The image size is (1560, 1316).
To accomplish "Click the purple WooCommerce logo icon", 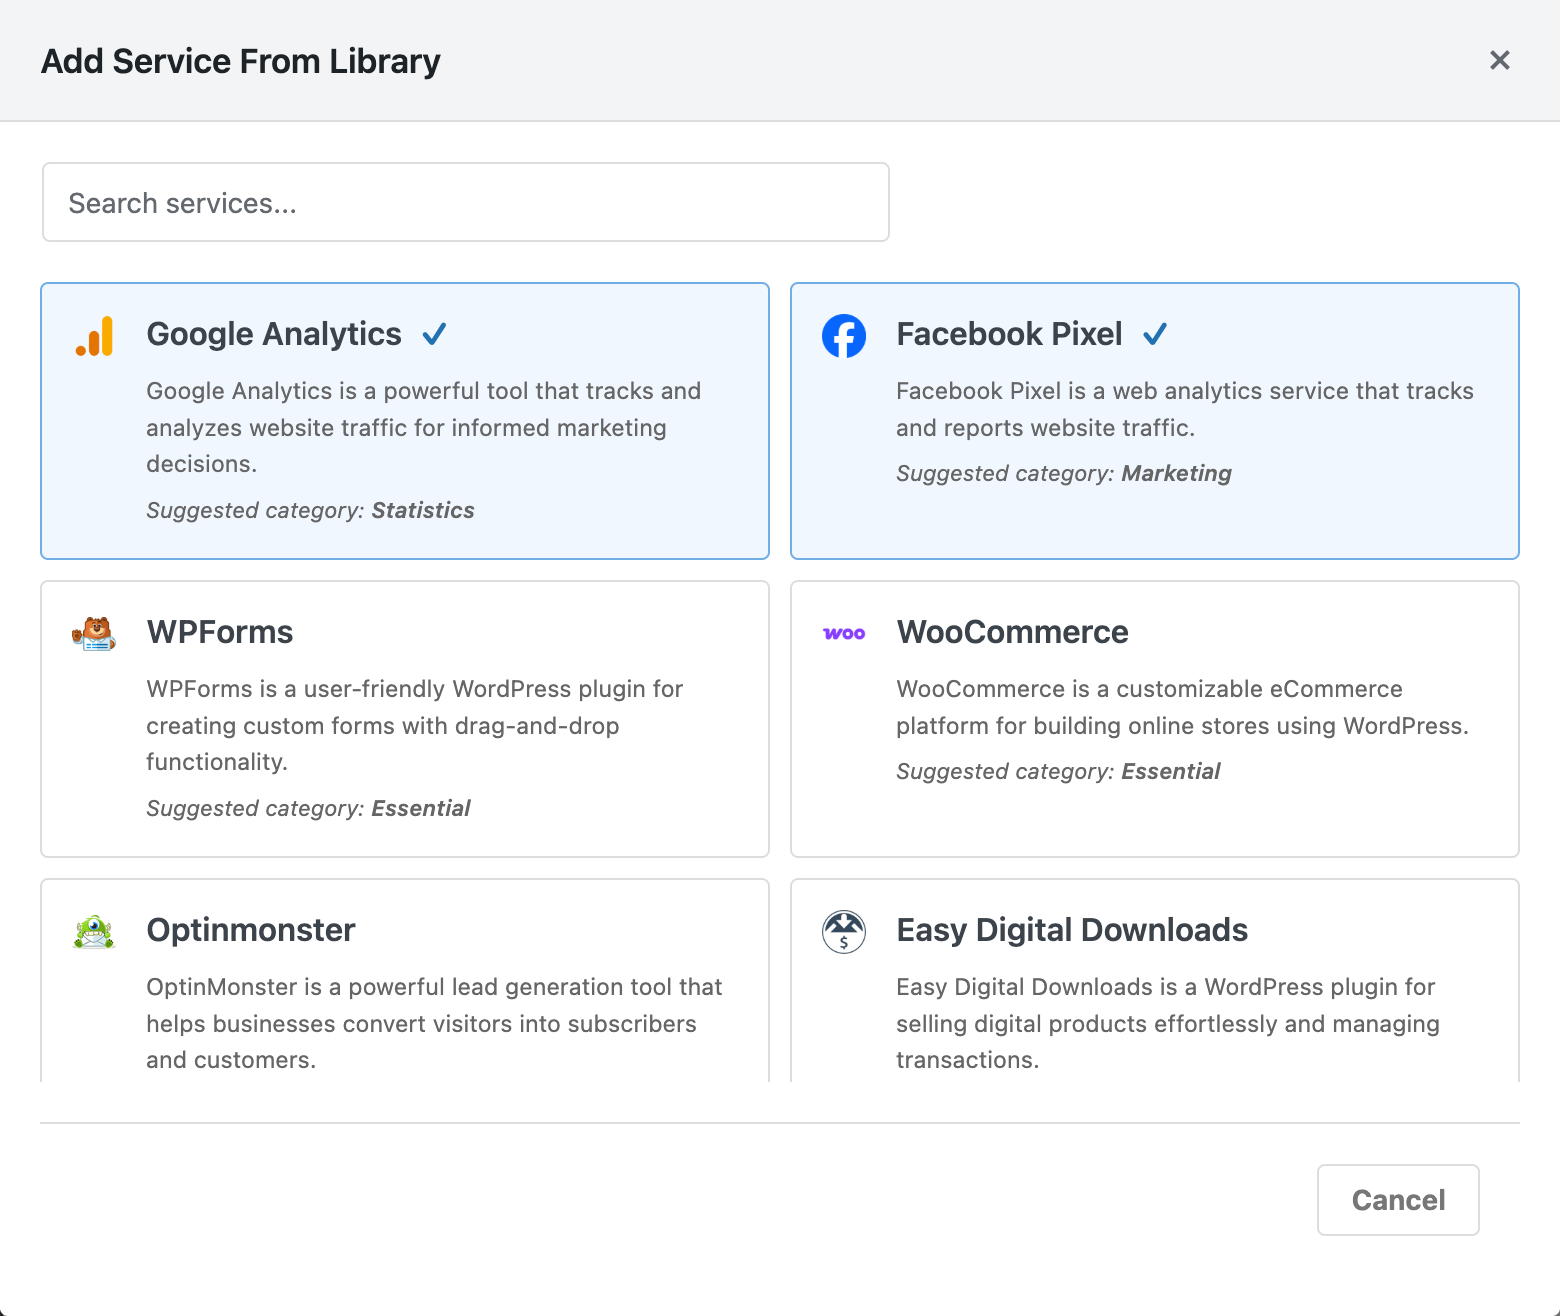I will click(843, 634).
